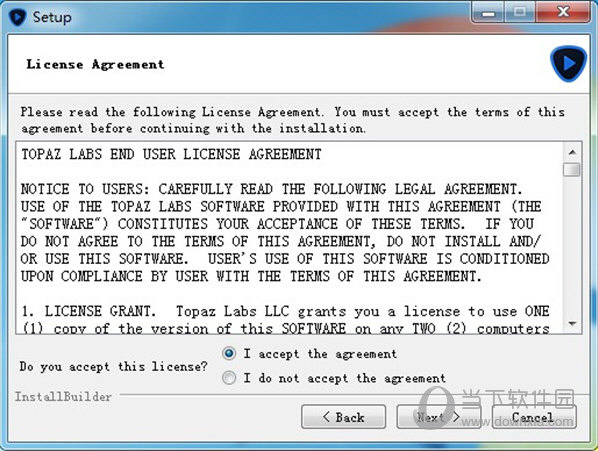Select the "I accept the agreement" radio button
Viewport: 598px width, 451px height.
[229, 353]
